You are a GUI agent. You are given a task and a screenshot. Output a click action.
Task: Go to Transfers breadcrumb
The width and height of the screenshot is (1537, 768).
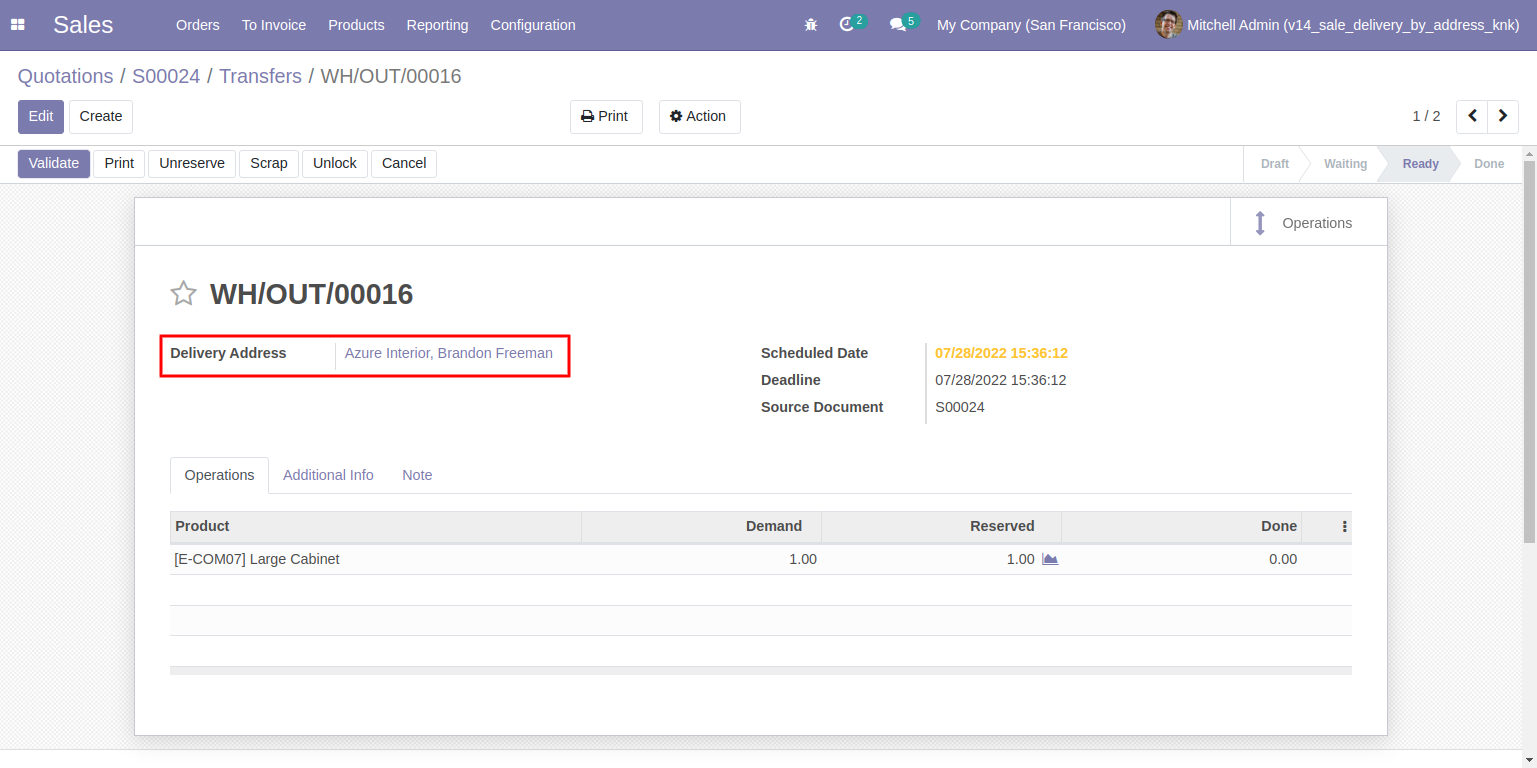click(x=260, y=76)
